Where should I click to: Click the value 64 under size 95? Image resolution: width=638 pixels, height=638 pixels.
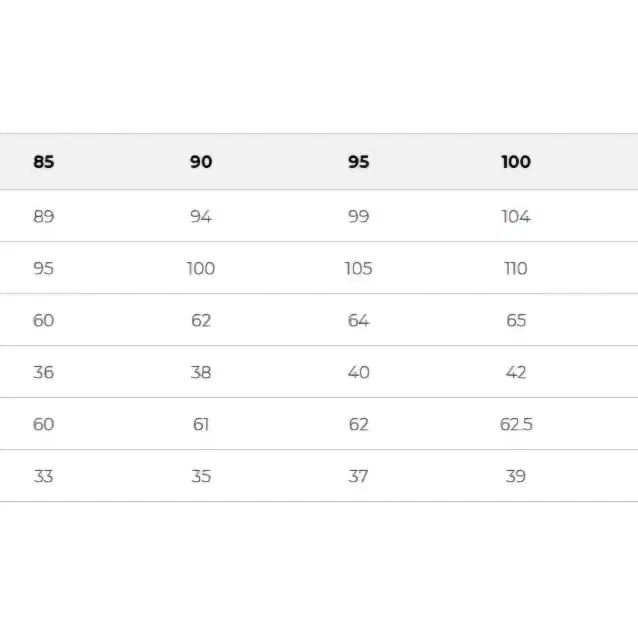click(x=358, y=321)
